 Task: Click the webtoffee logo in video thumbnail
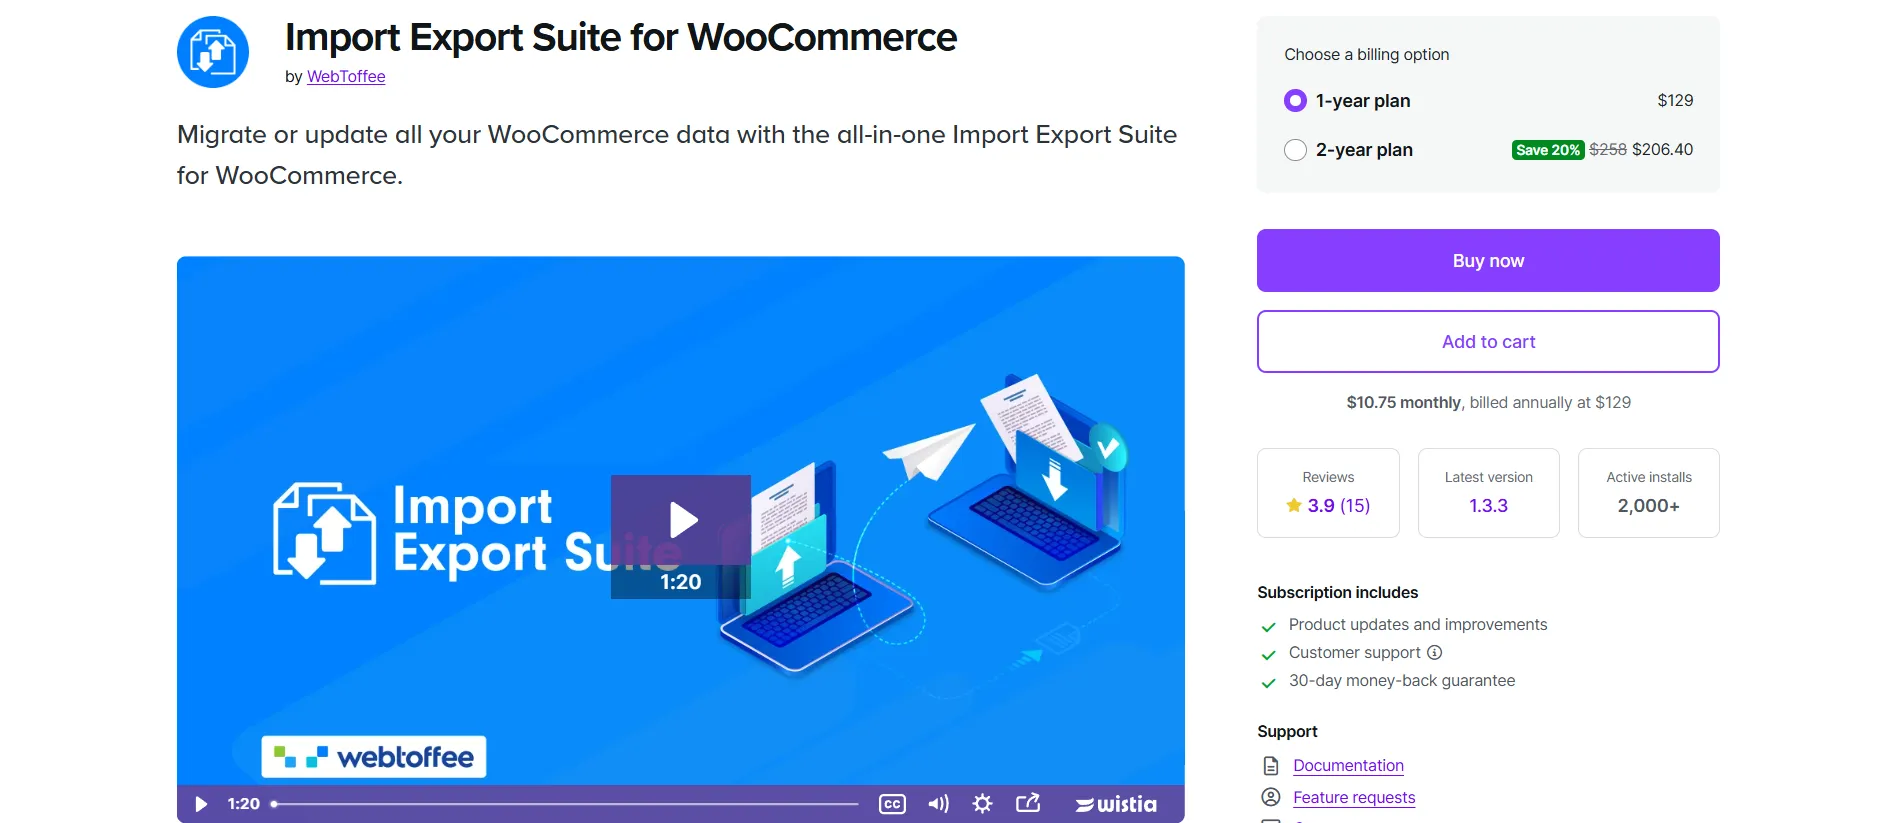(x=374, y=757)
